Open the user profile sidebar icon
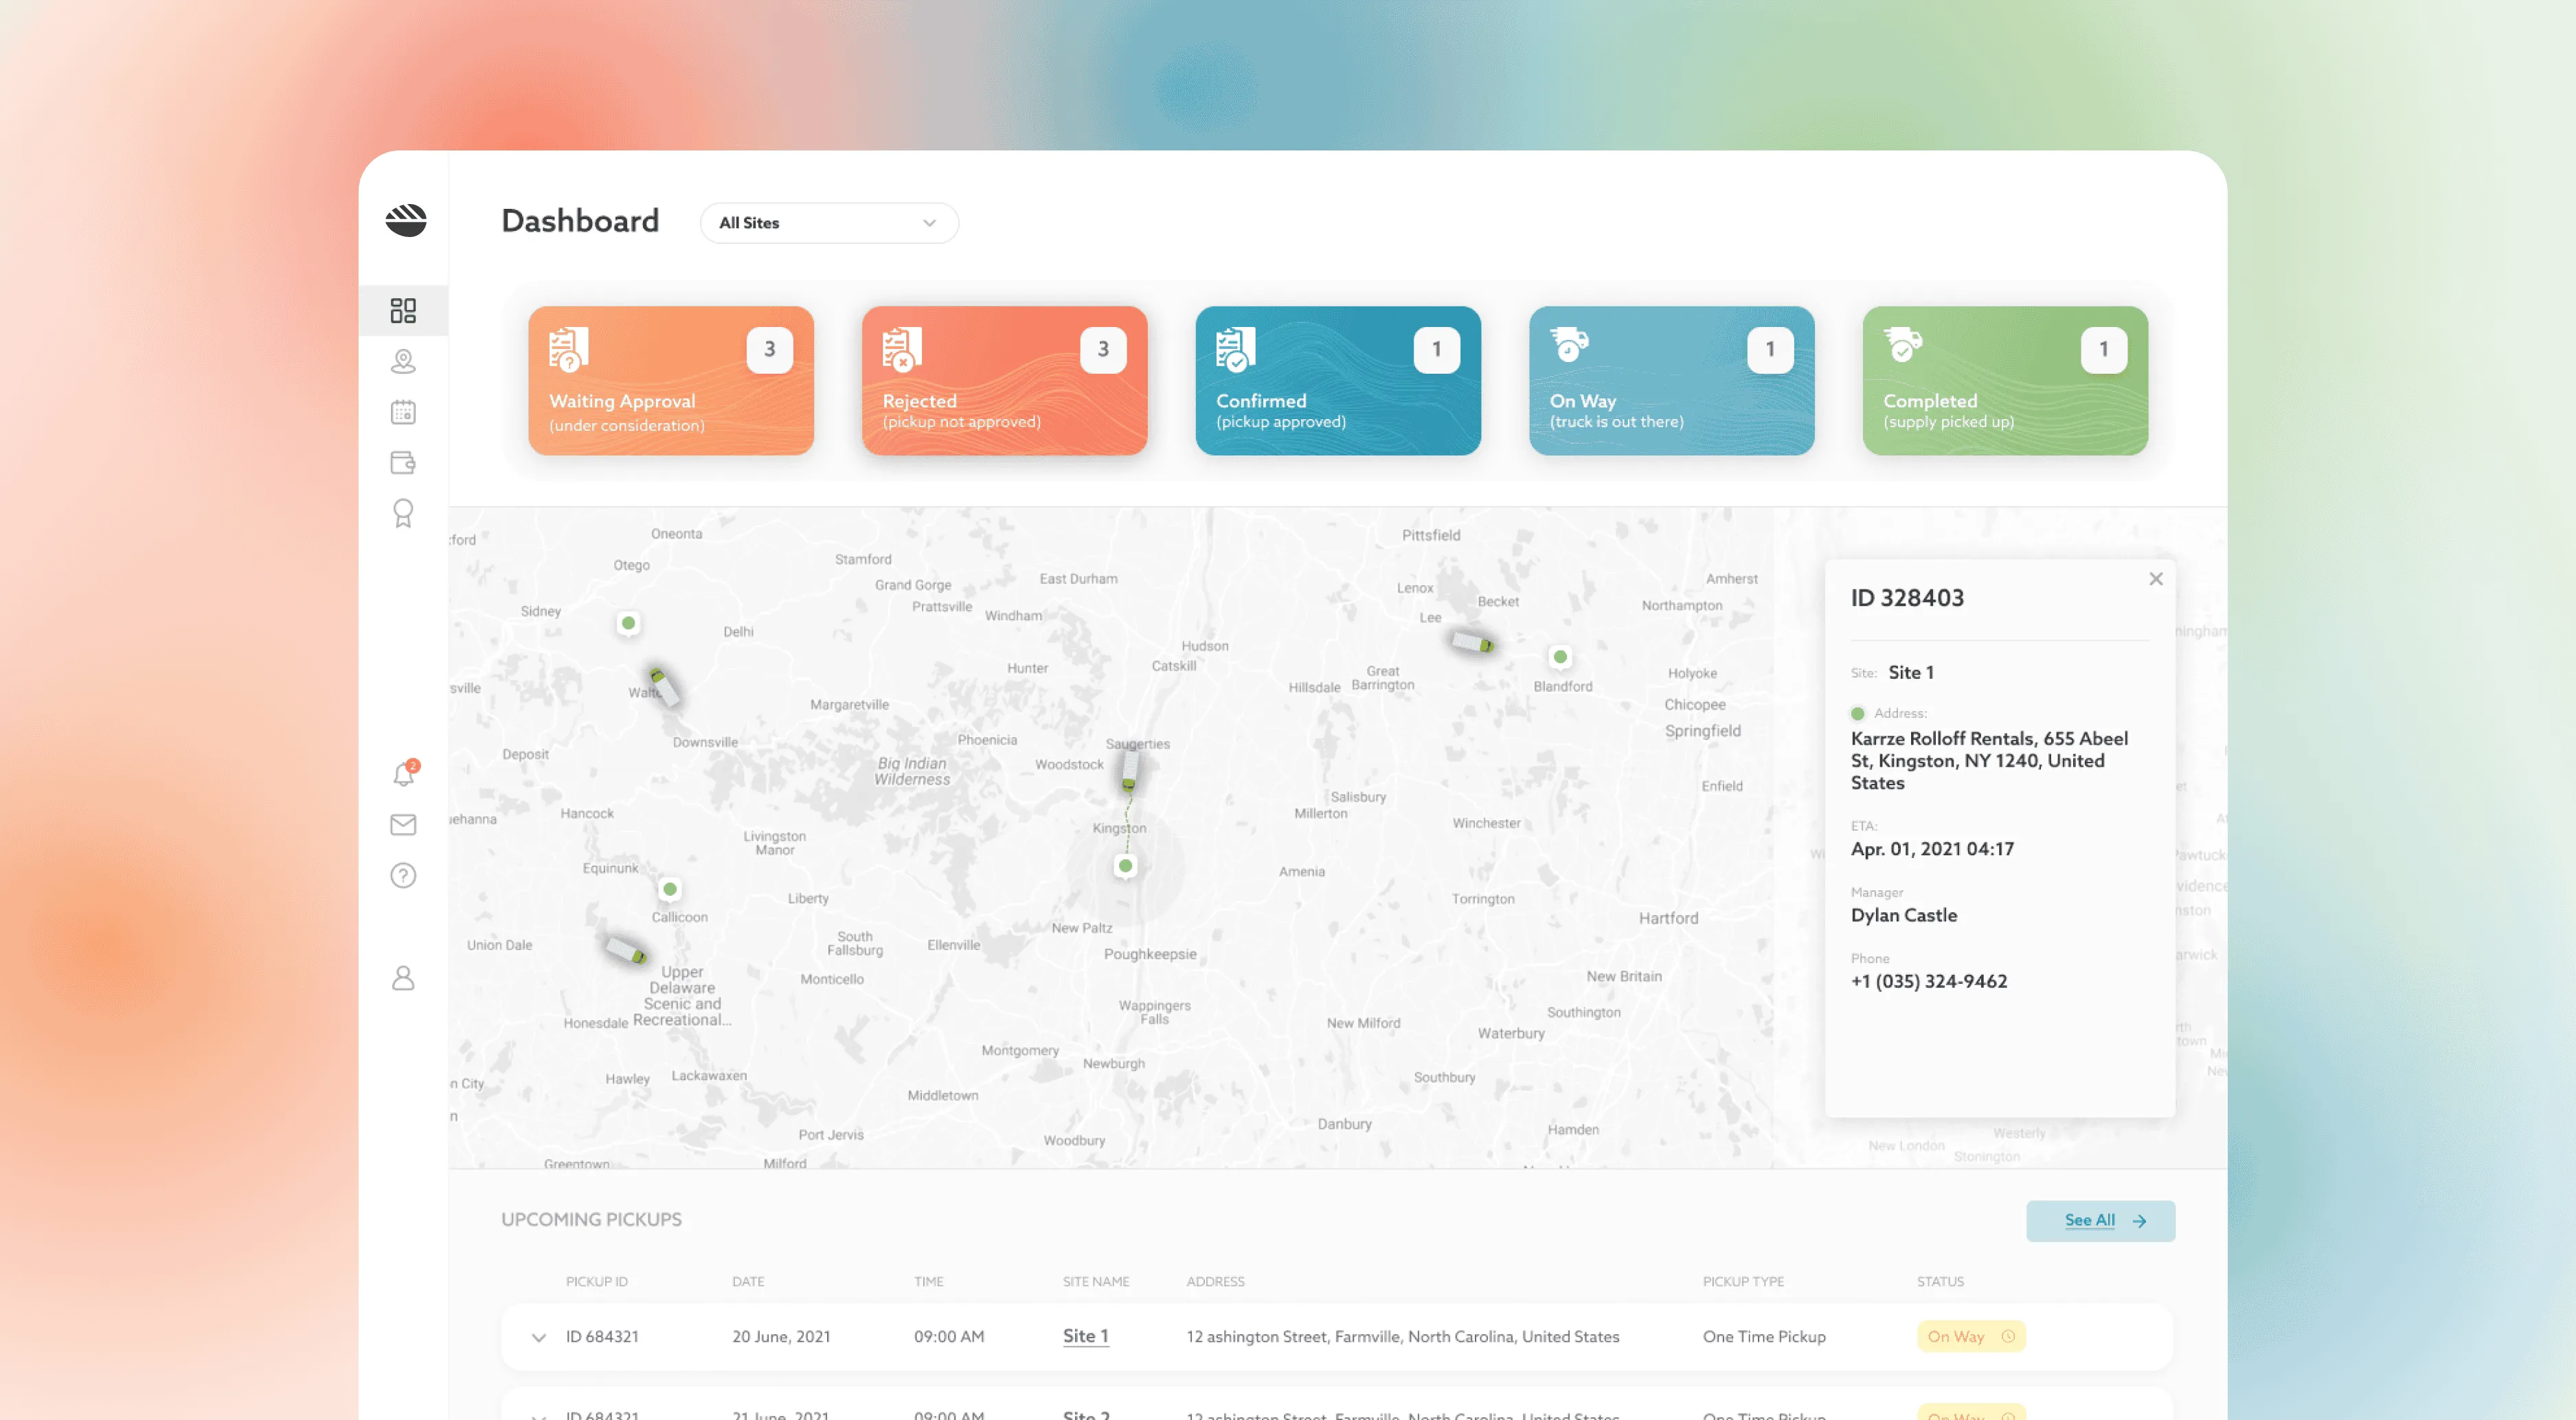Screen dimensions: 2576x1420 [x=403, y=977]
